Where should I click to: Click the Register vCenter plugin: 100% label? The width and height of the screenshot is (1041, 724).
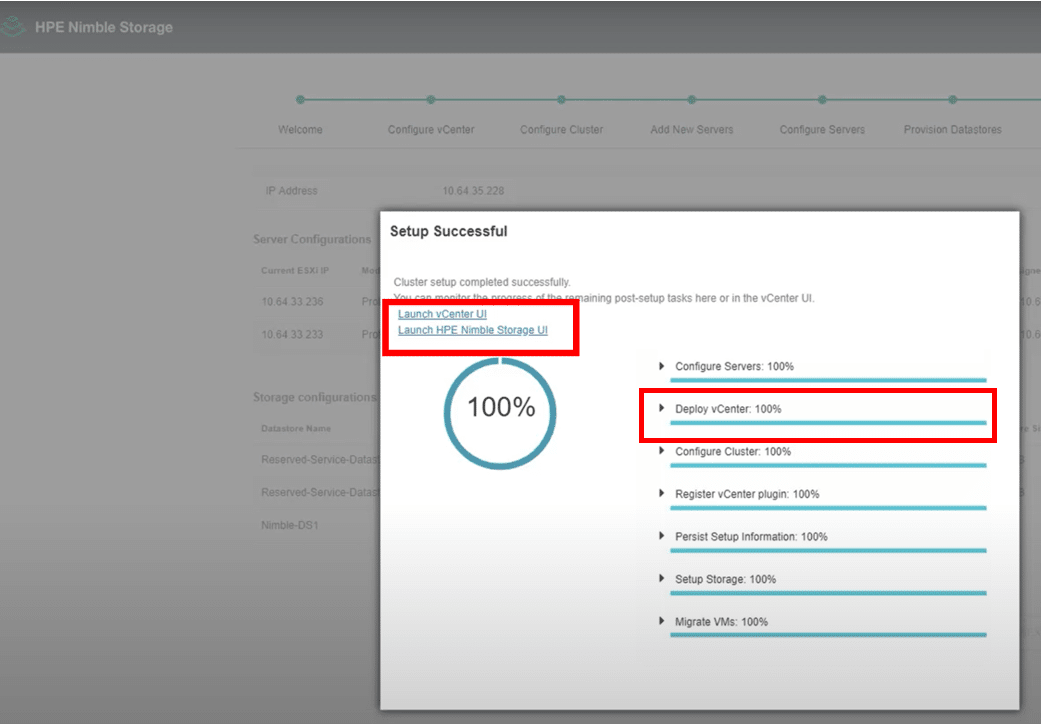pos(747,494)
